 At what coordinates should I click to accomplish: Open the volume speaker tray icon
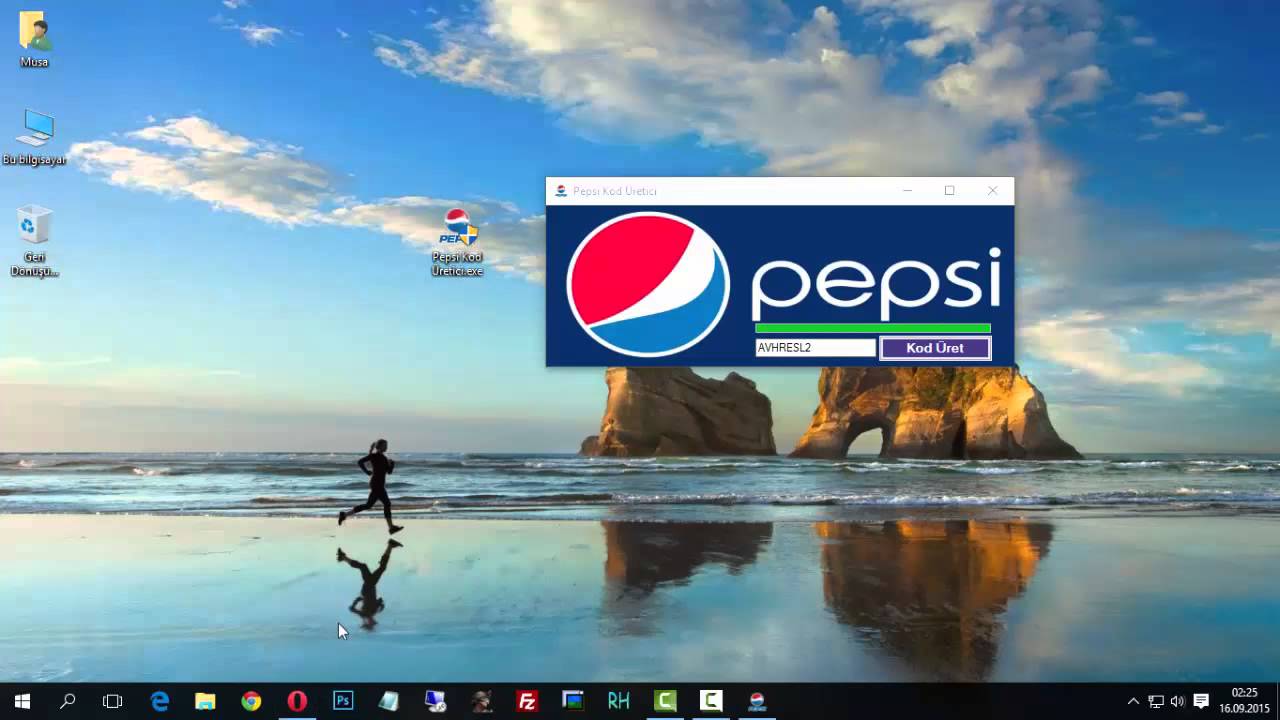[1177, 701]
